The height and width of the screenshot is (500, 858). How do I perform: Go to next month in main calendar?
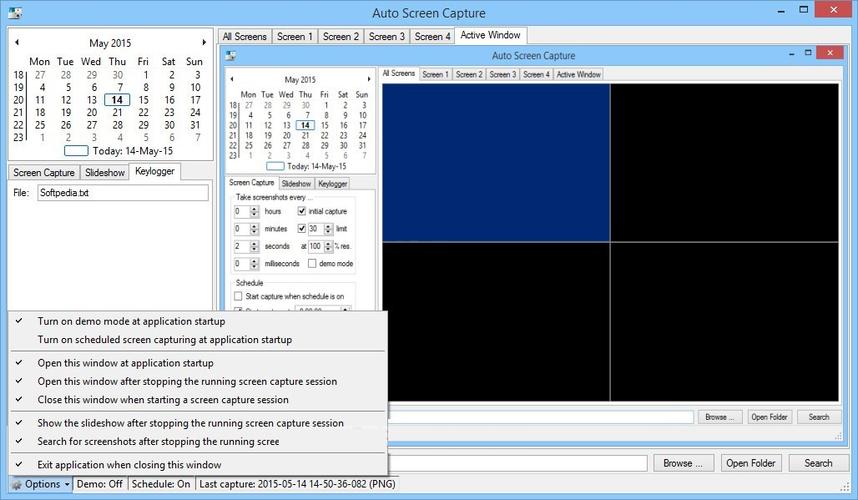pos(204,42)
